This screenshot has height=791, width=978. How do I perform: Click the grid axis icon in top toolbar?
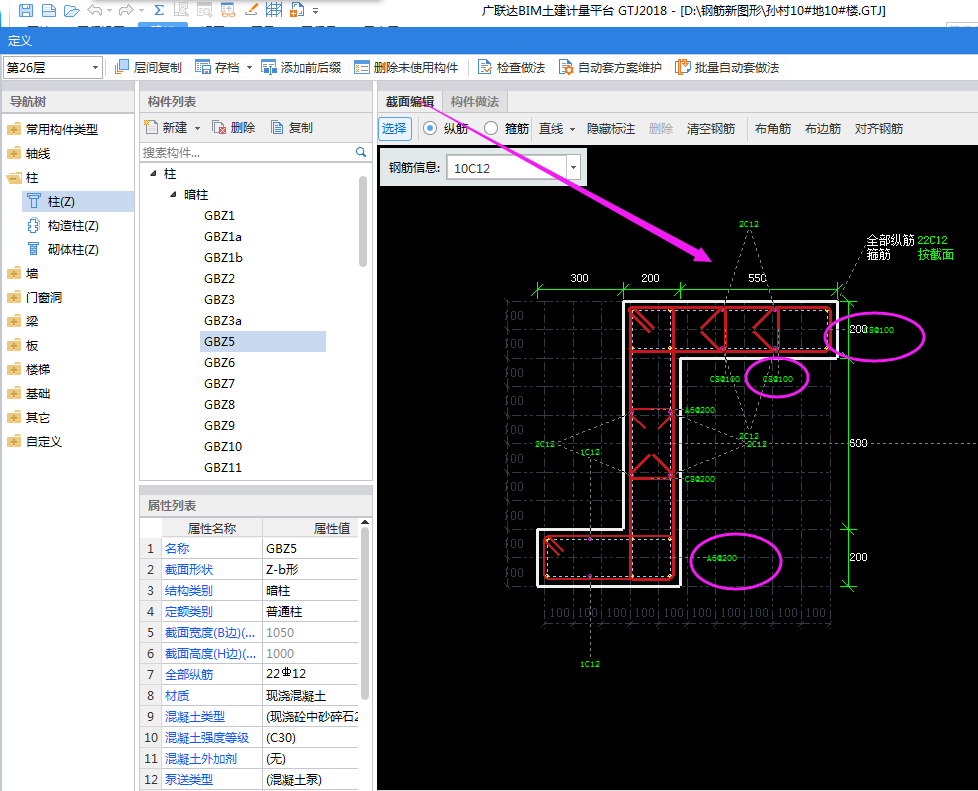click(274, 10)
